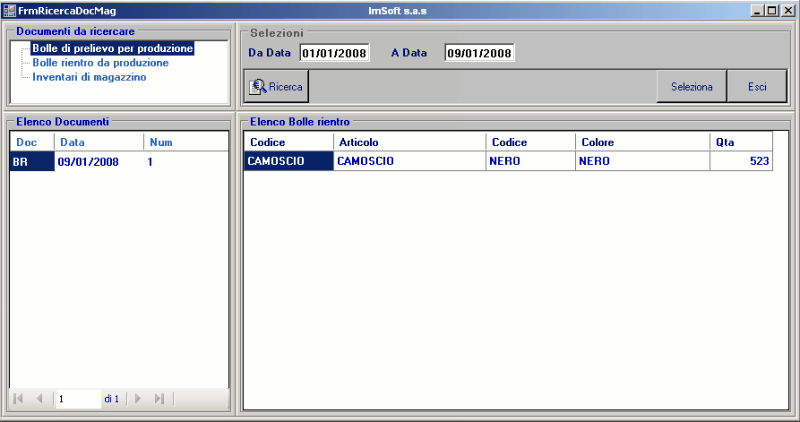Sort by Doc column header
Image resolution: width=800 pixels, height=422 pixels.
point(32,142)
